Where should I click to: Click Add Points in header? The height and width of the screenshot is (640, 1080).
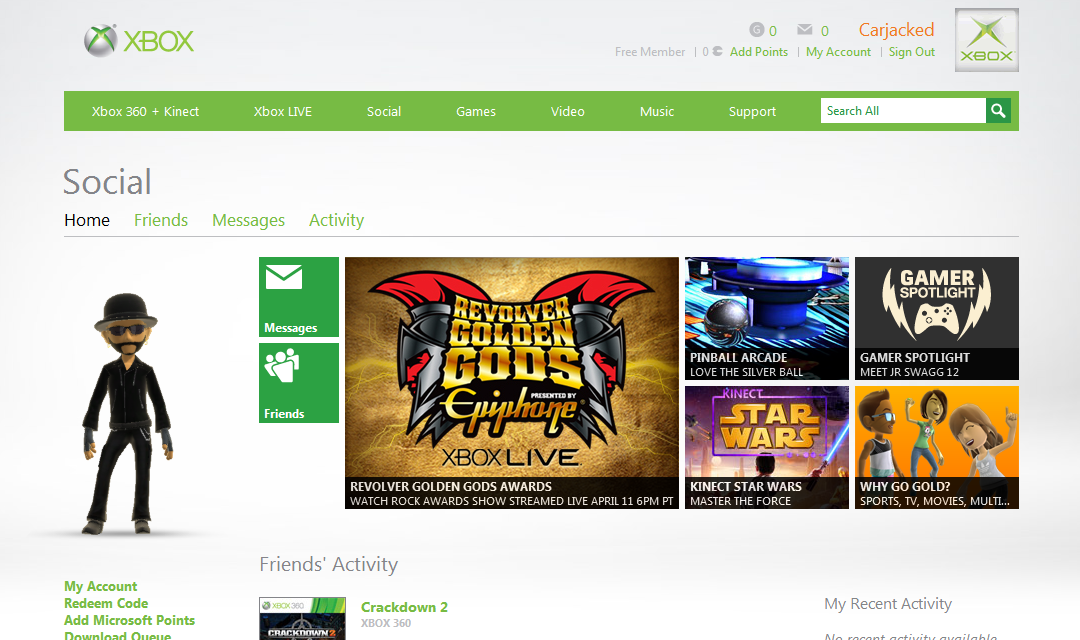[x=758, y=52]
